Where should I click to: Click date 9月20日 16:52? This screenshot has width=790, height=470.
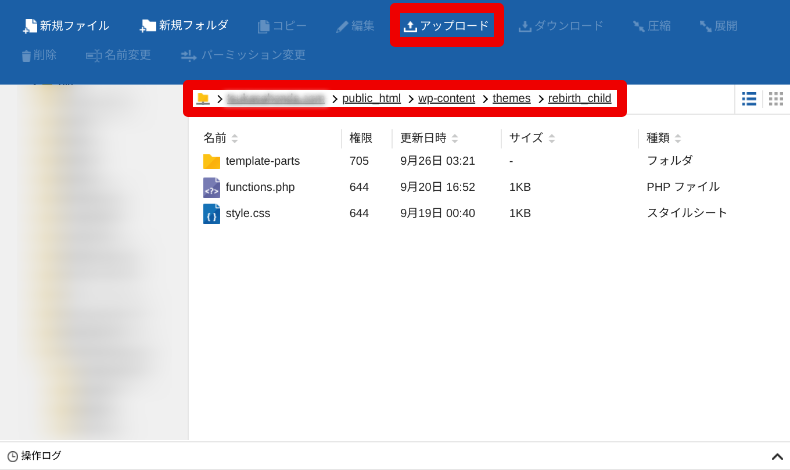tap(437, 187)
